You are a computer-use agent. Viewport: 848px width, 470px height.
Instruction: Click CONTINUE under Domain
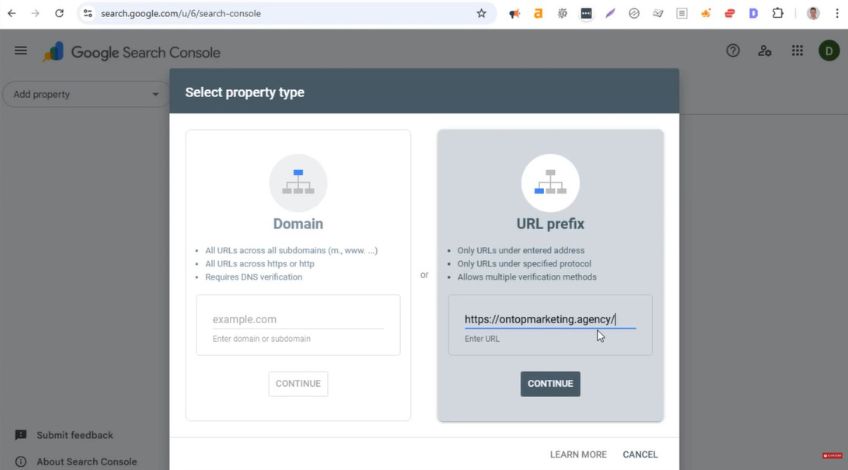[x=298, y=383]
